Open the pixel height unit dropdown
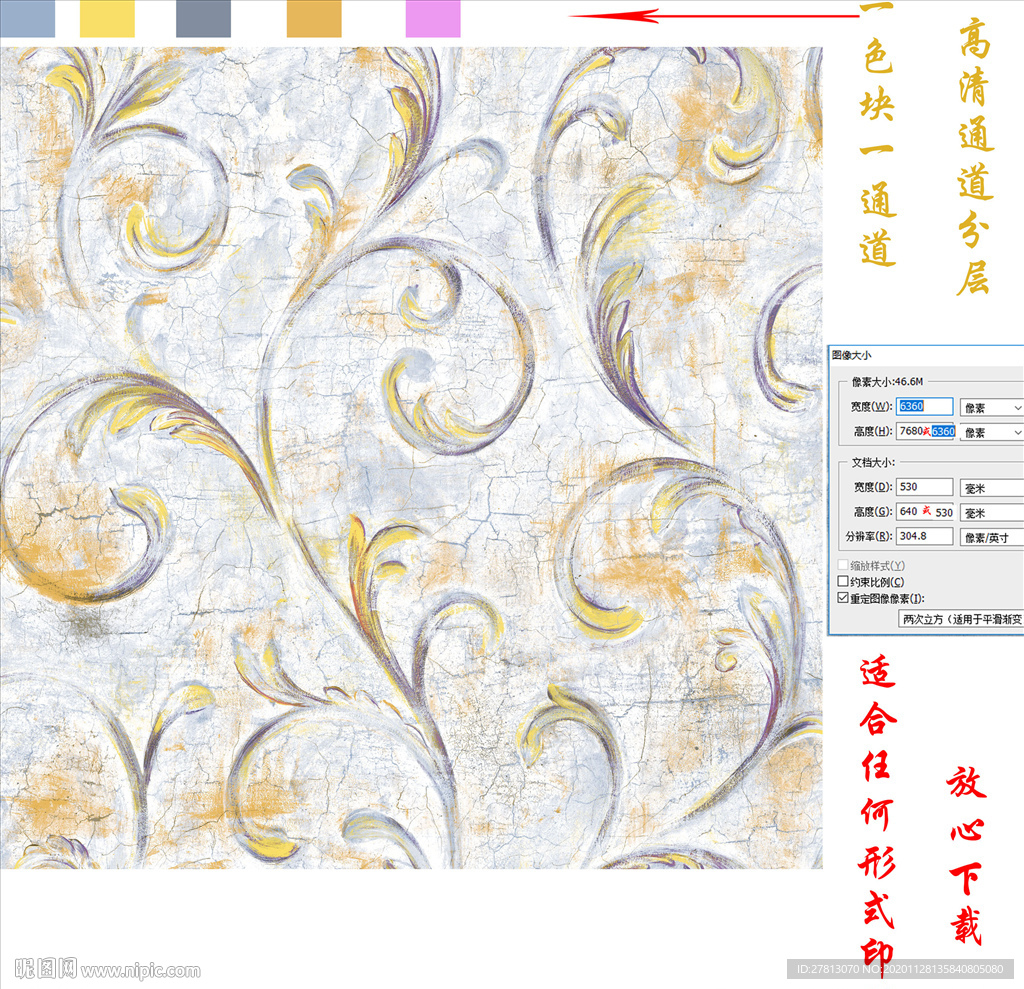Viewport: 1024px width, 989px height. pos(991,432)
